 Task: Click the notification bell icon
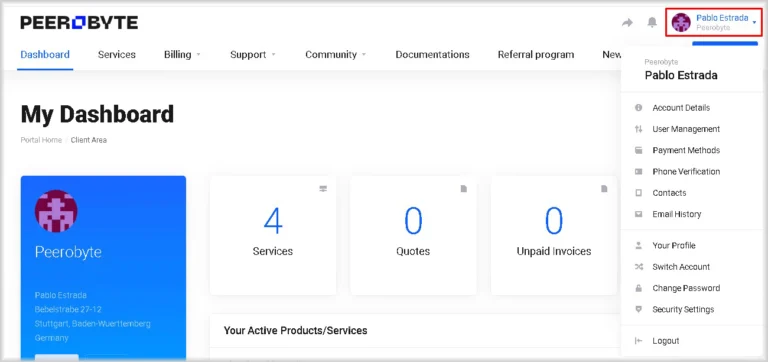pyautogui.click(x=652, y=23)
